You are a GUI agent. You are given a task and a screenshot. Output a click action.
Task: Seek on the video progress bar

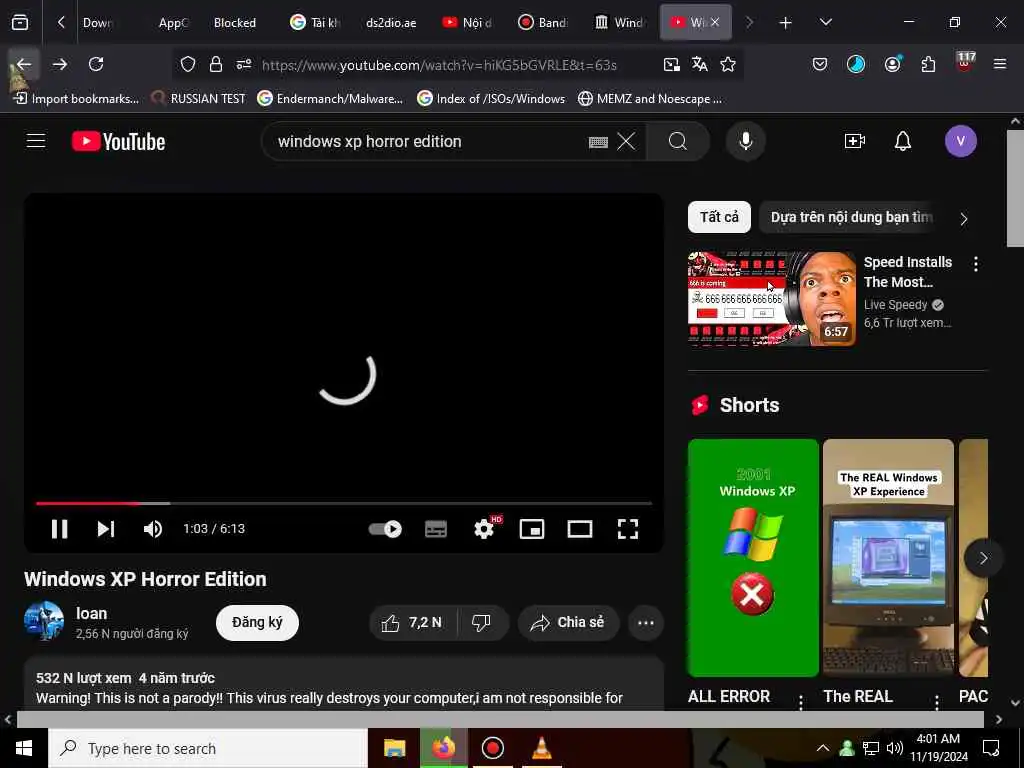[344, 504]
